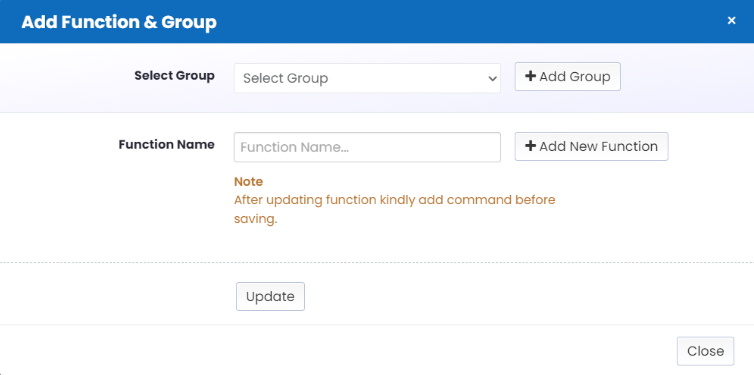Click the Add Group button

click(x=567, y=76)
